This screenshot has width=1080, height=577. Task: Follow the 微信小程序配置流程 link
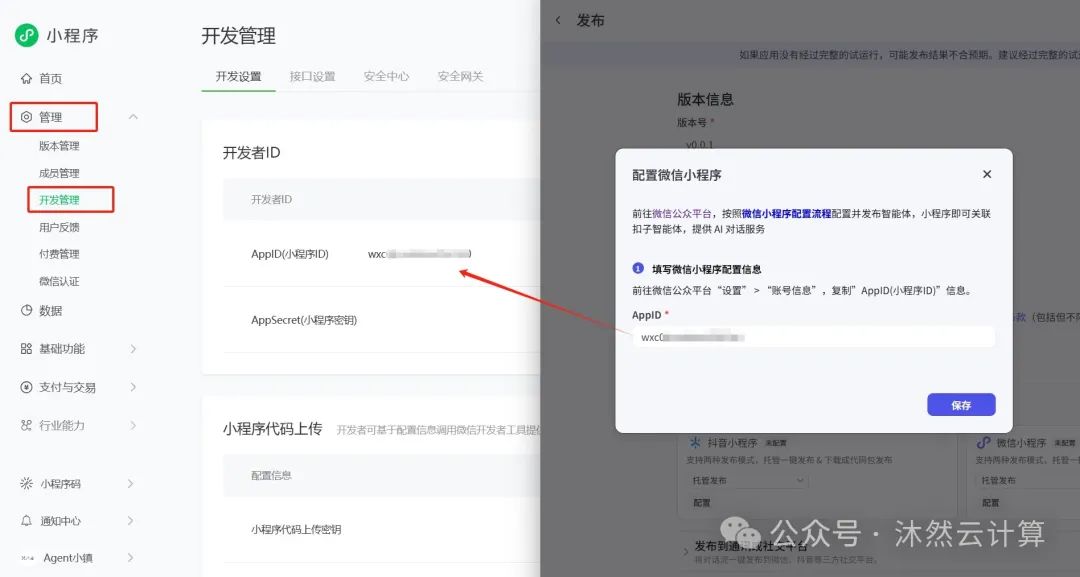point(786,213)
